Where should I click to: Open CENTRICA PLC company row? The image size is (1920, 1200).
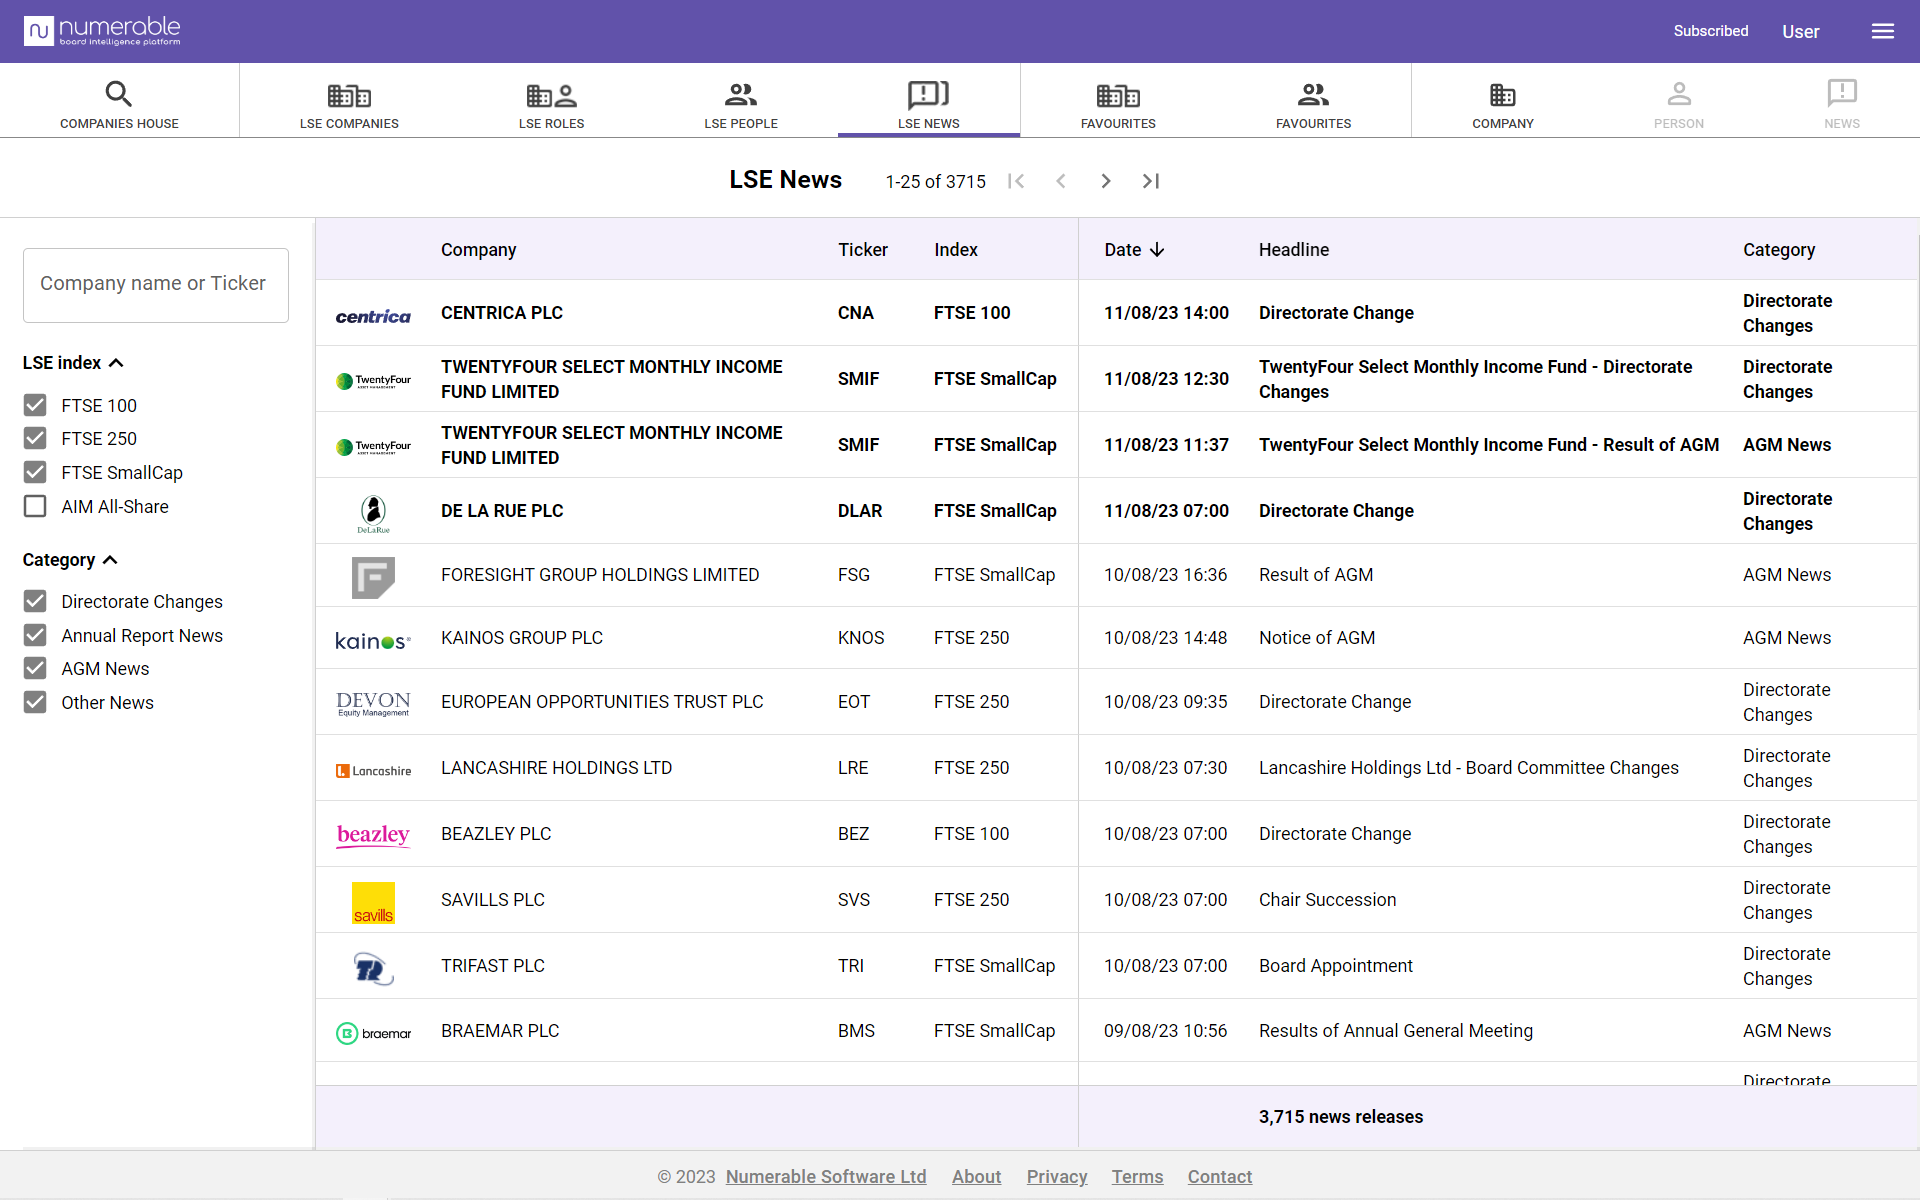coord(1117,313)
